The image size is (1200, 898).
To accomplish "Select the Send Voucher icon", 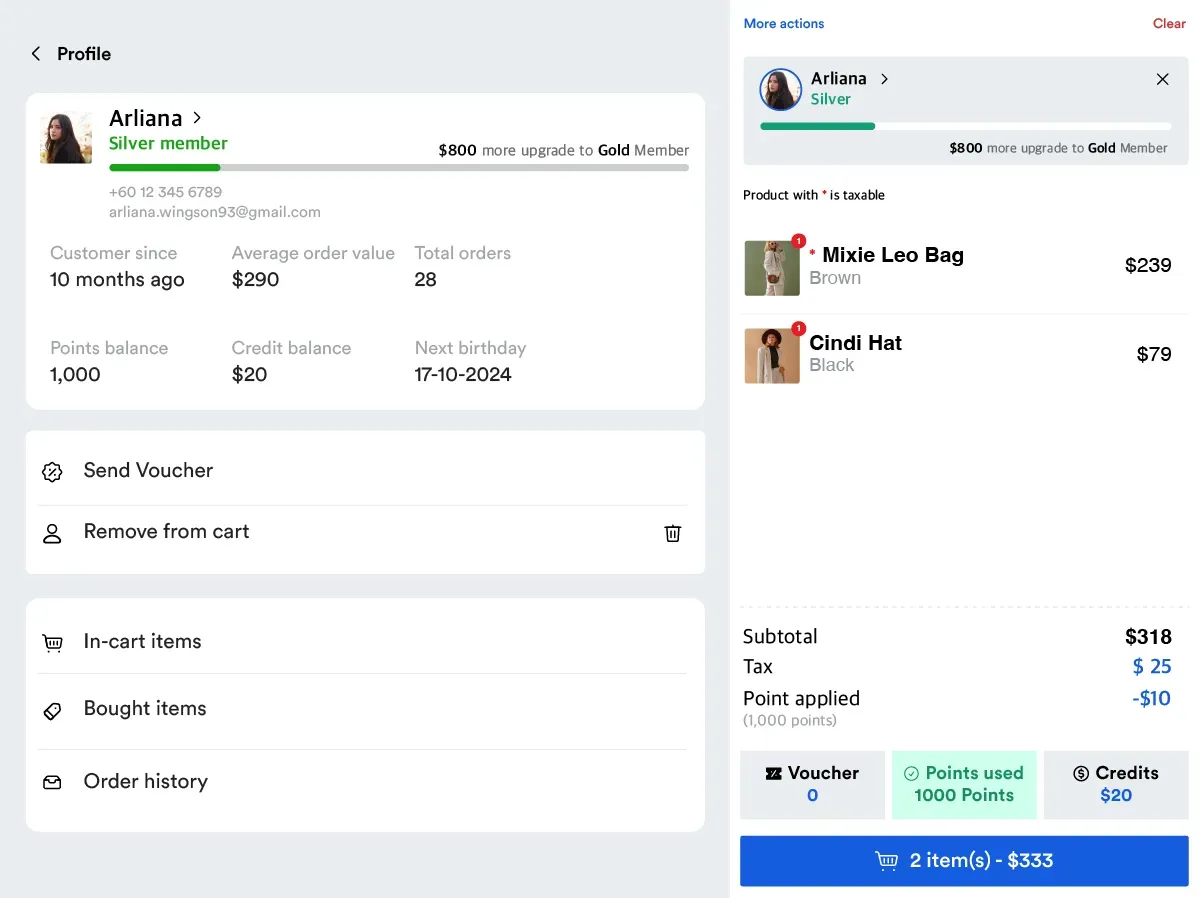I will (52, 470).
